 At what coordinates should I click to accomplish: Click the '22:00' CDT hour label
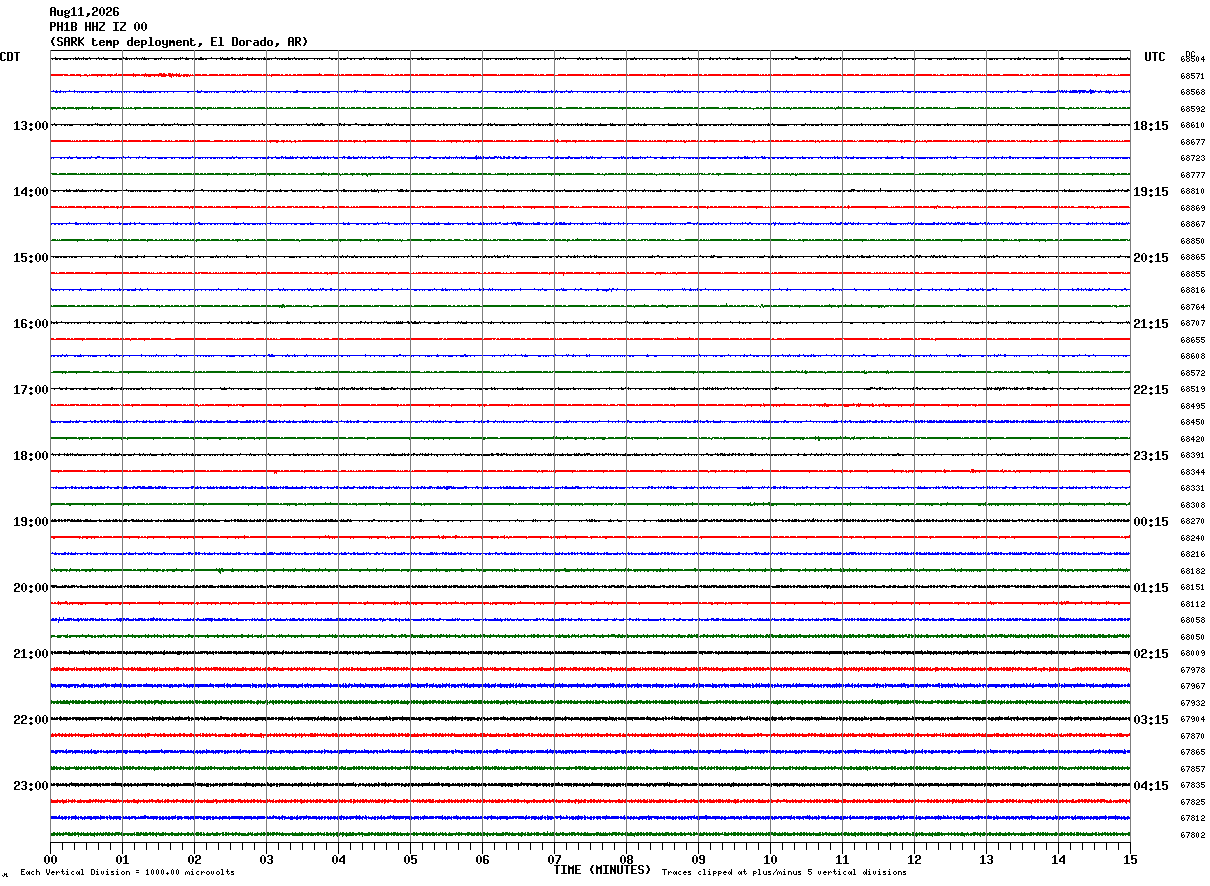[31, 720]
